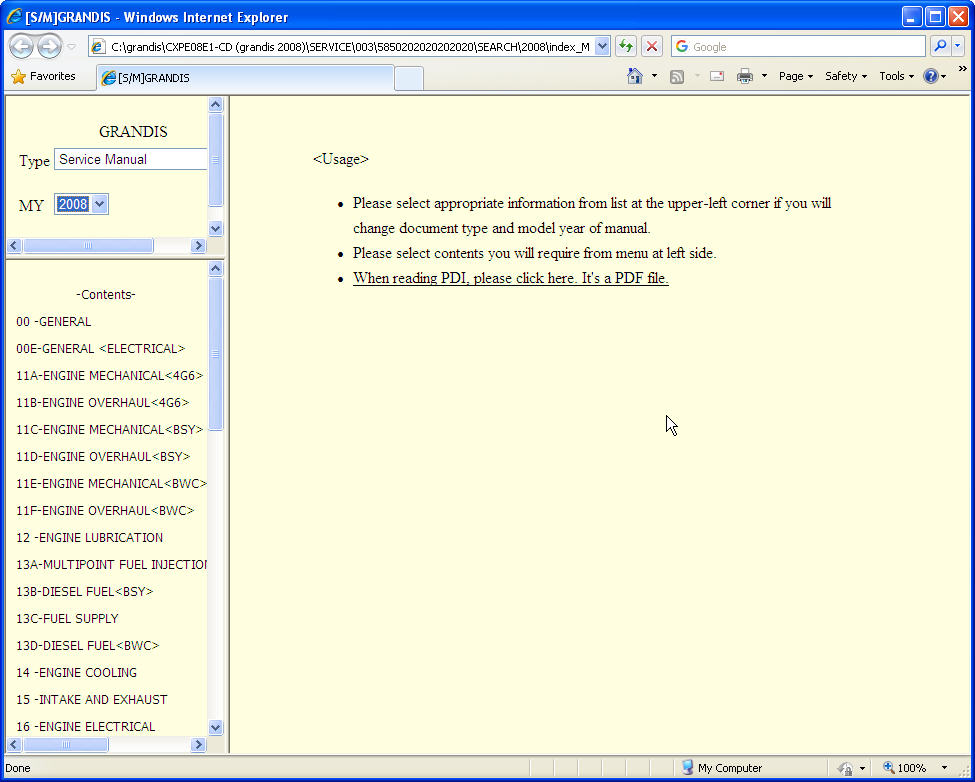Open the Favorites star button

click(x=44, y=76)
